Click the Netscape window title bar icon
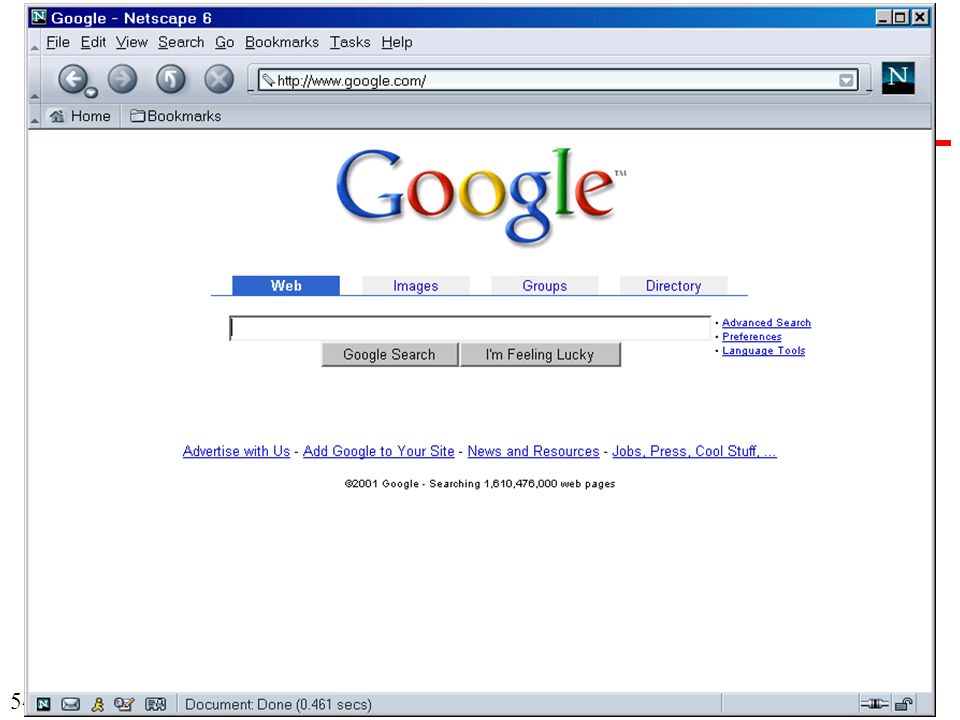The image size is (960, 720). point(39,17)
